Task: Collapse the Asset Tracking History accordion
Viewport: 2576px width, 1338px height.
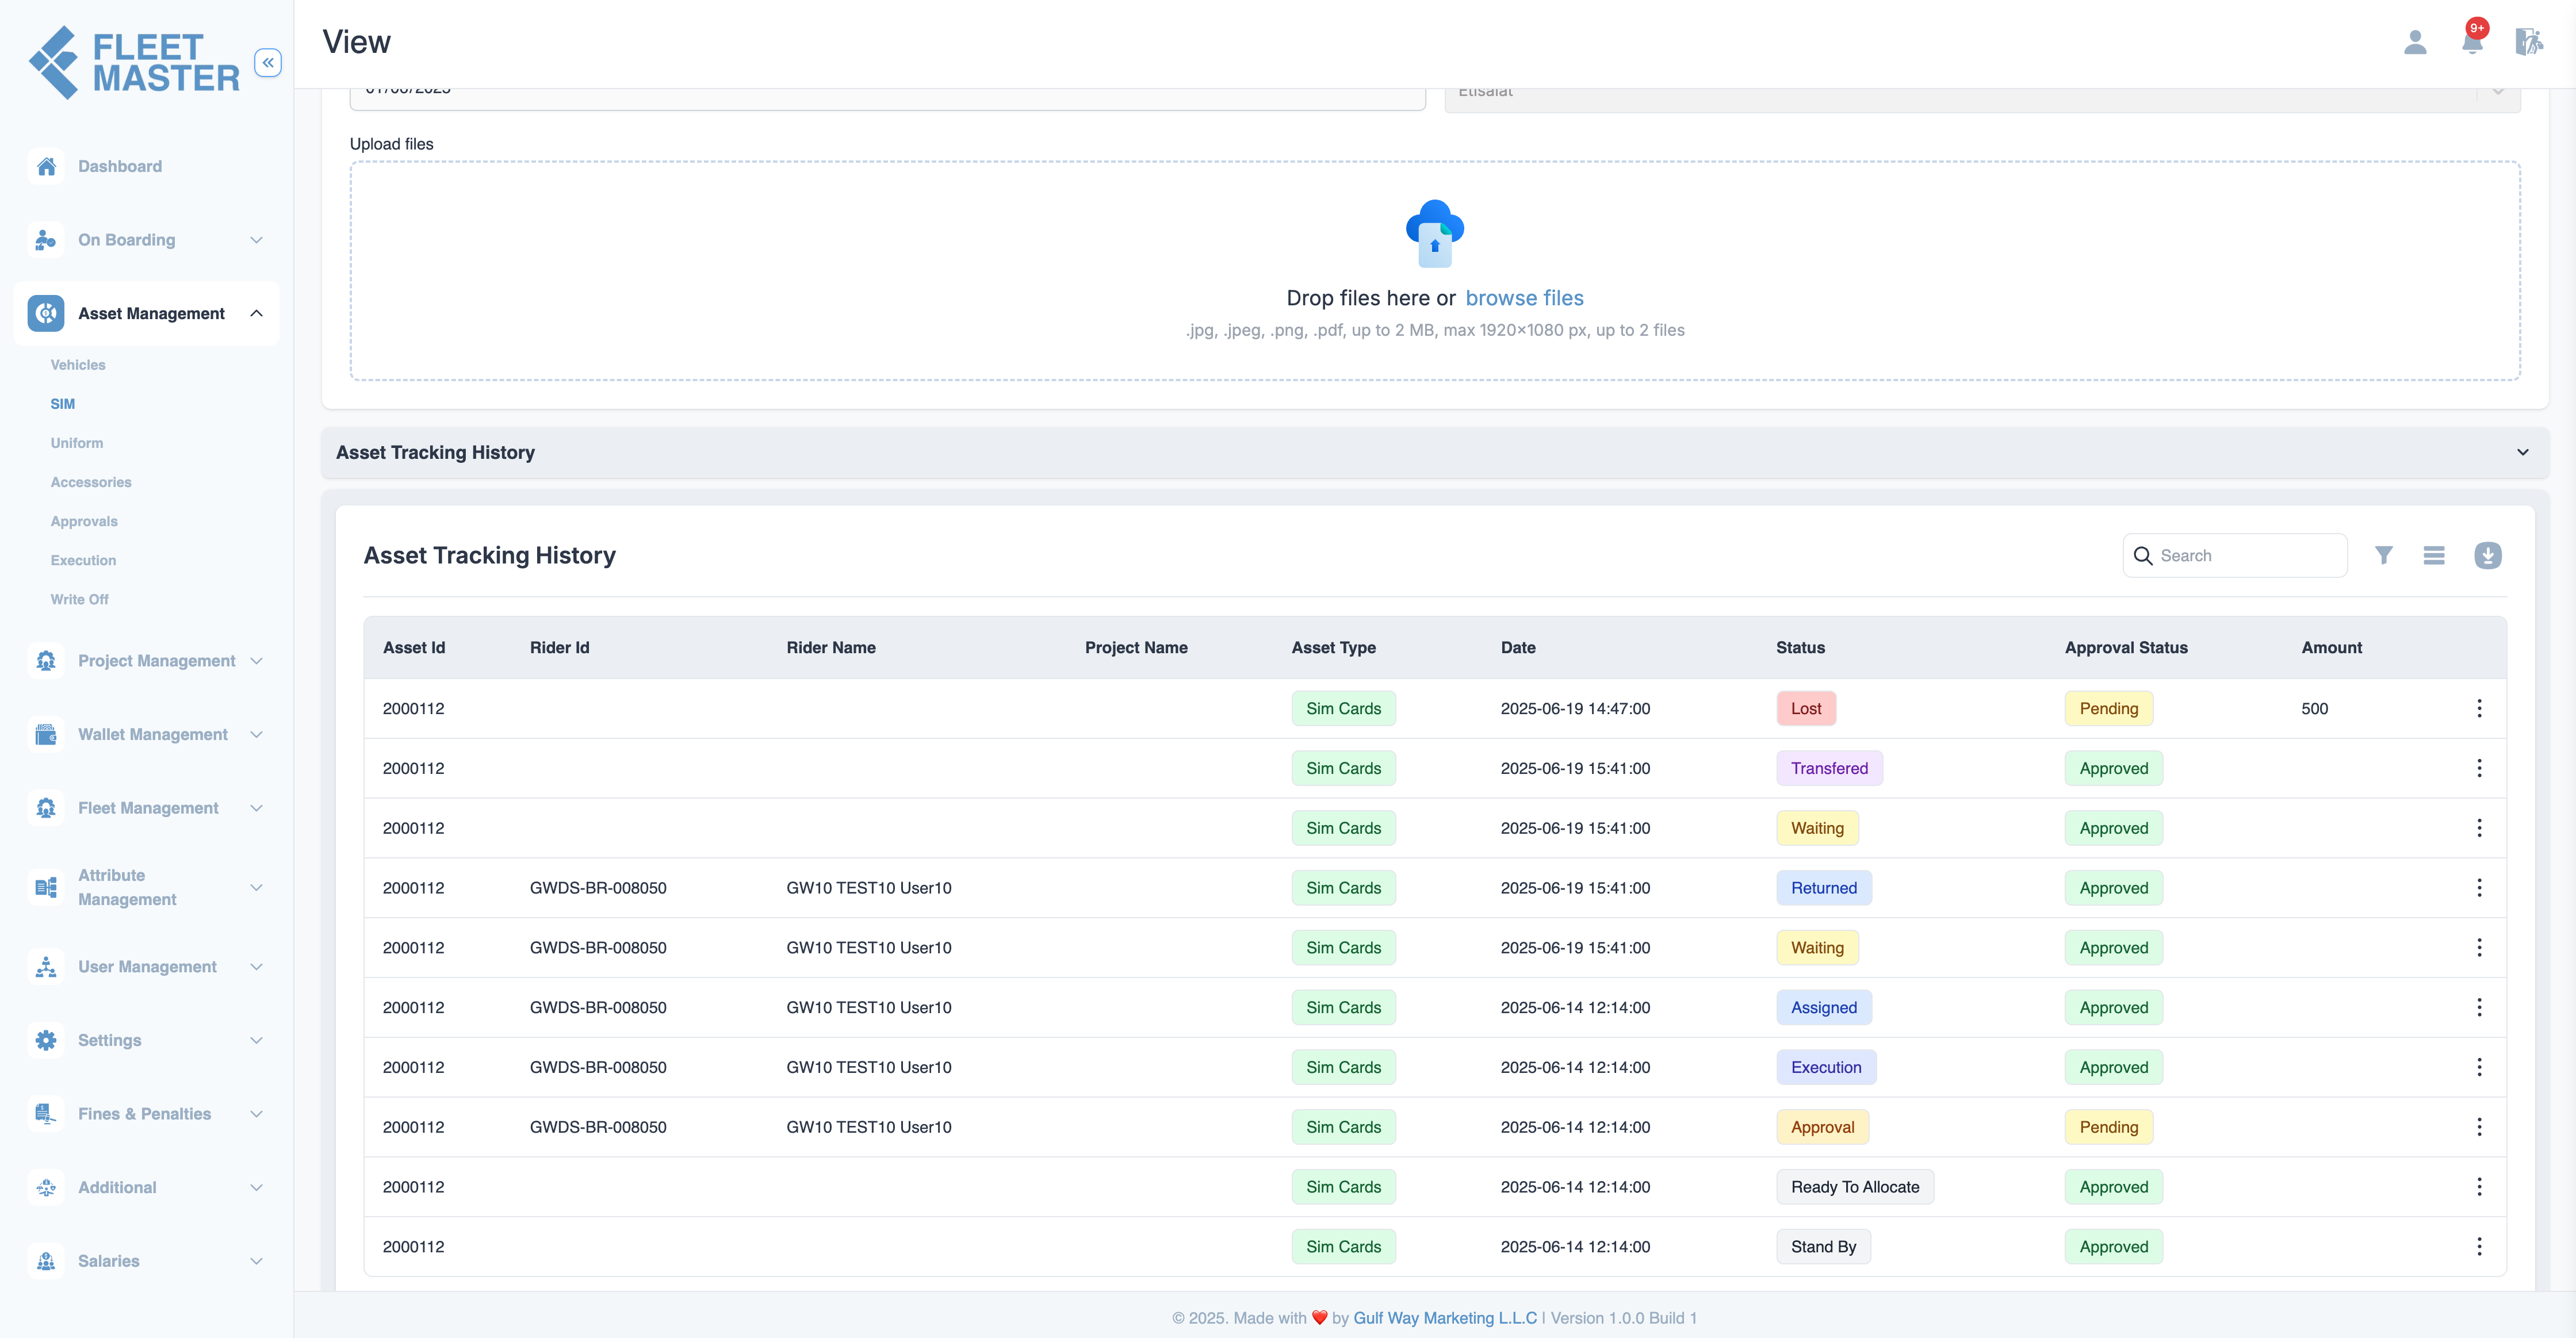Action: coord(2523,452)
